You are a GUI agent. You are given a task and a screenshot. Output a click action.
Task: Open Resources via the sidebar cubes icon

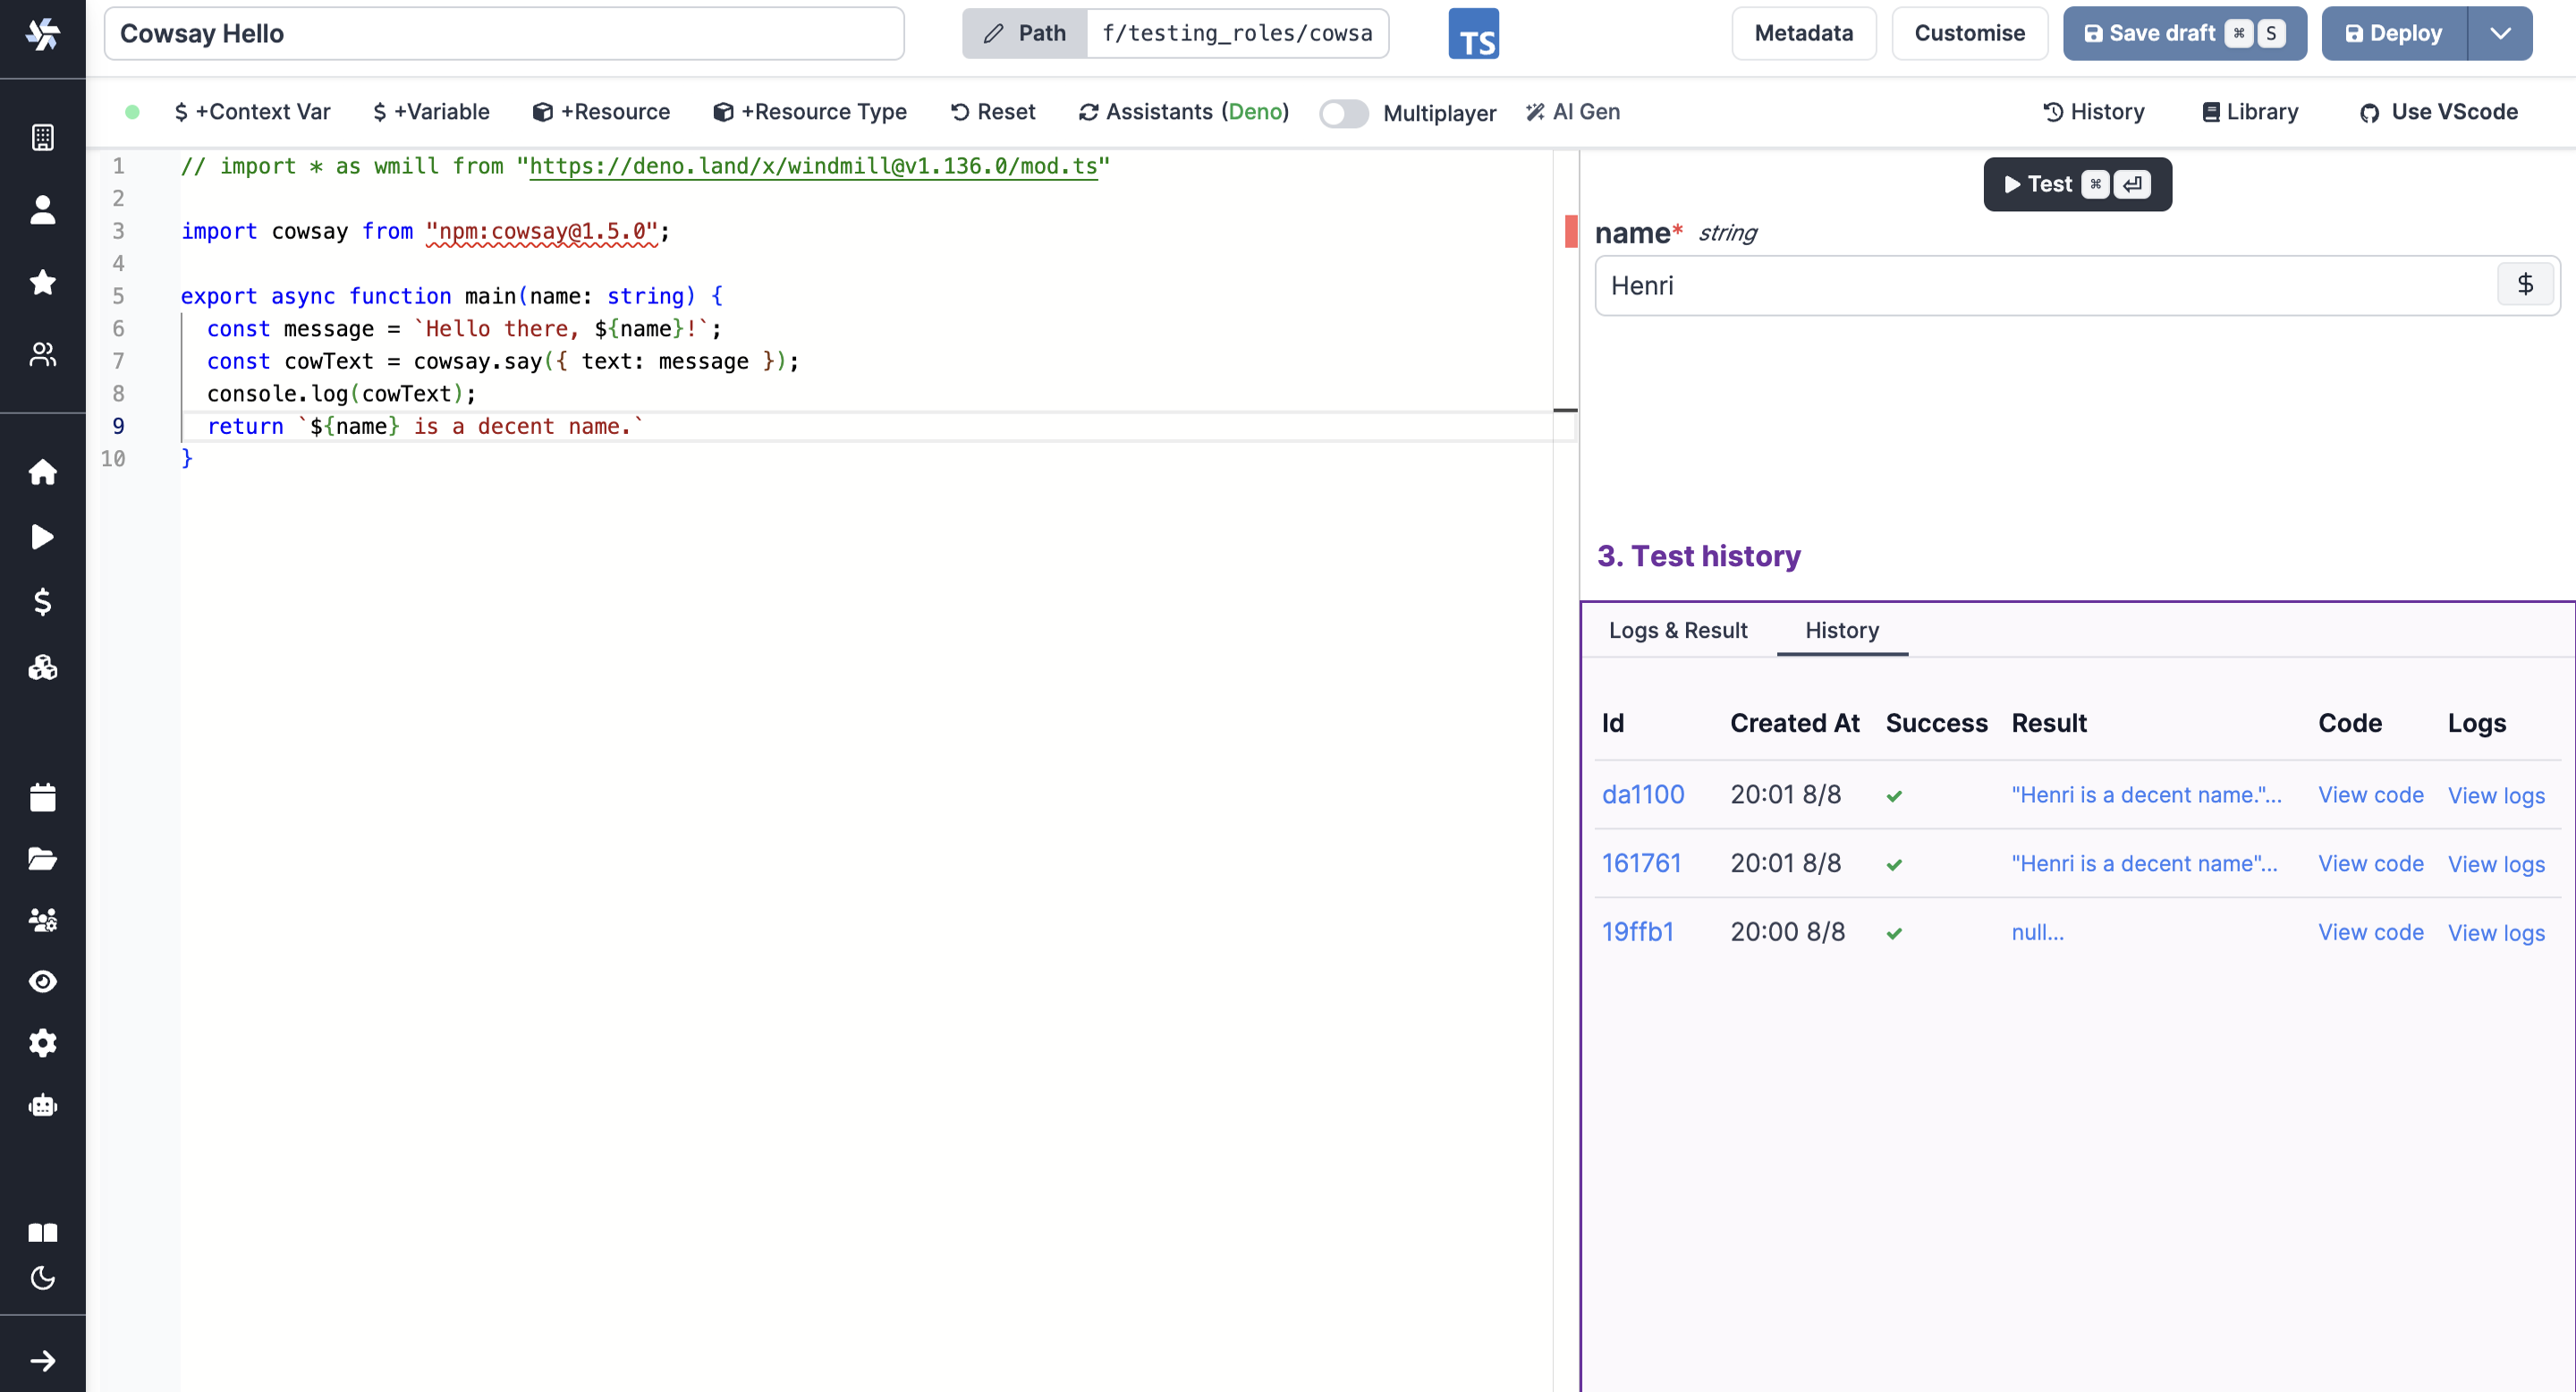pos(42,667)
